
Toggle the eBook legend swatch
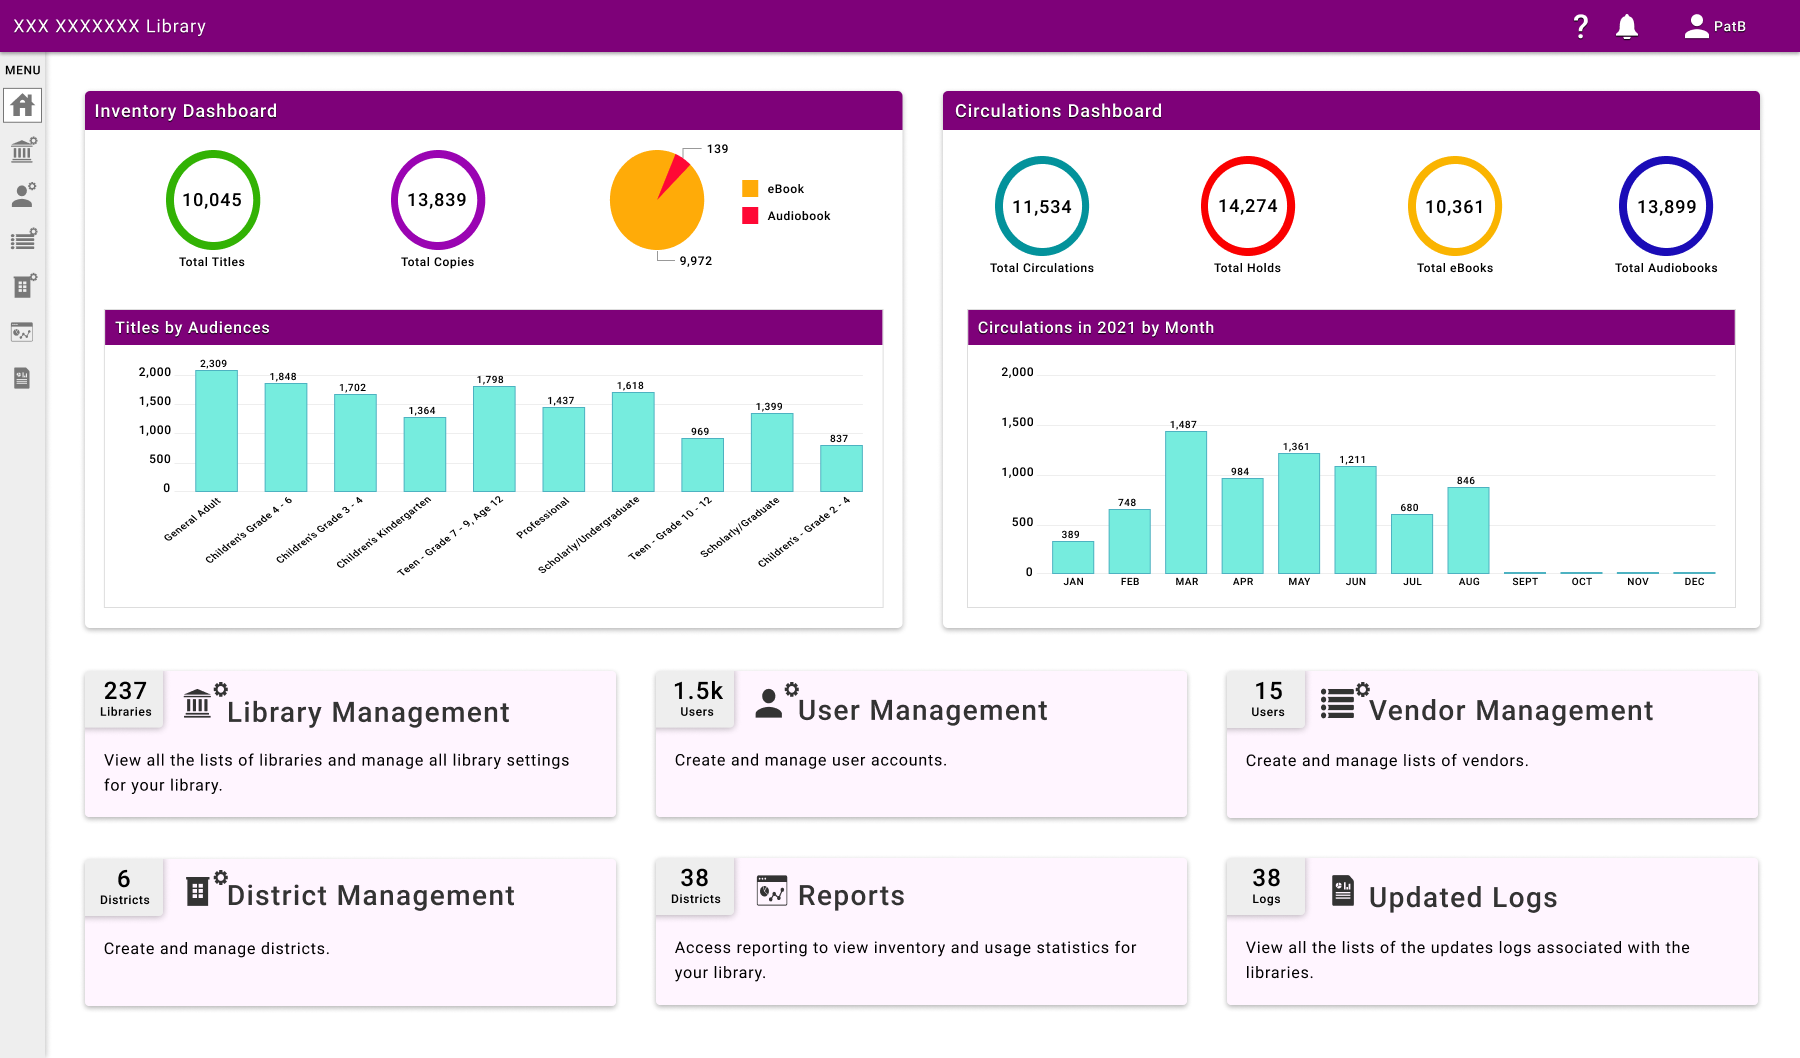(750, 189)
